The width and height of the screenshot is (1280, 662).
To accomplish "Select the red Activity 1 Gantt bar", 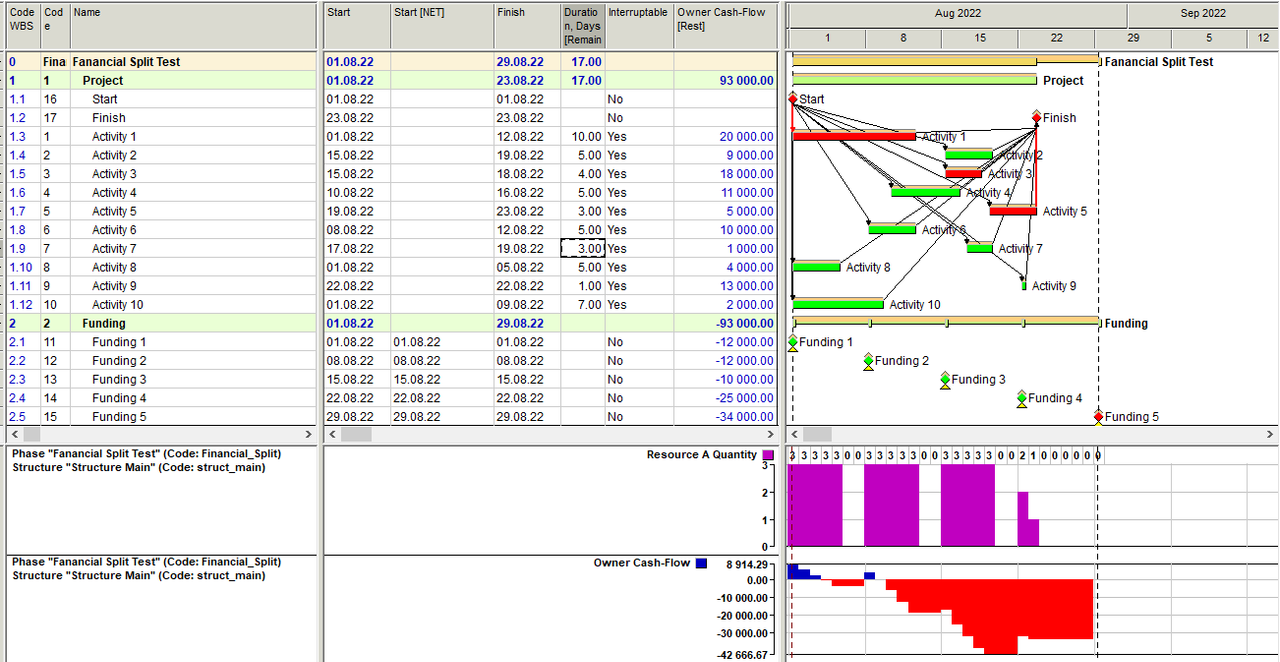I will (x=854, y=136).
